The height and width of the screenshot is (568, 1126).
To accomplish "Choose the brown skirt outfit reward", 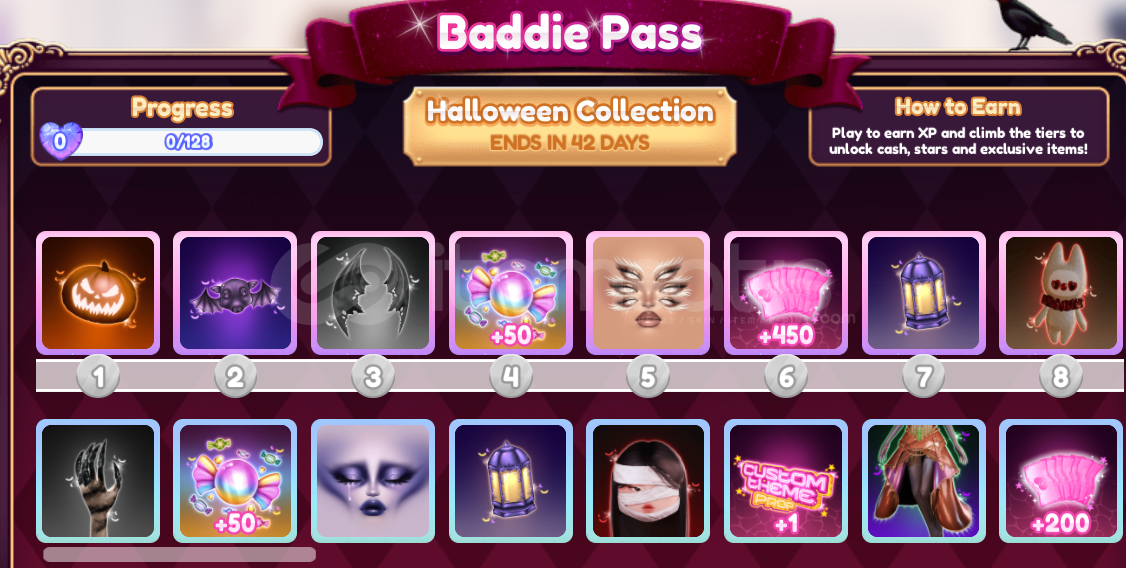I will (923, 481).
